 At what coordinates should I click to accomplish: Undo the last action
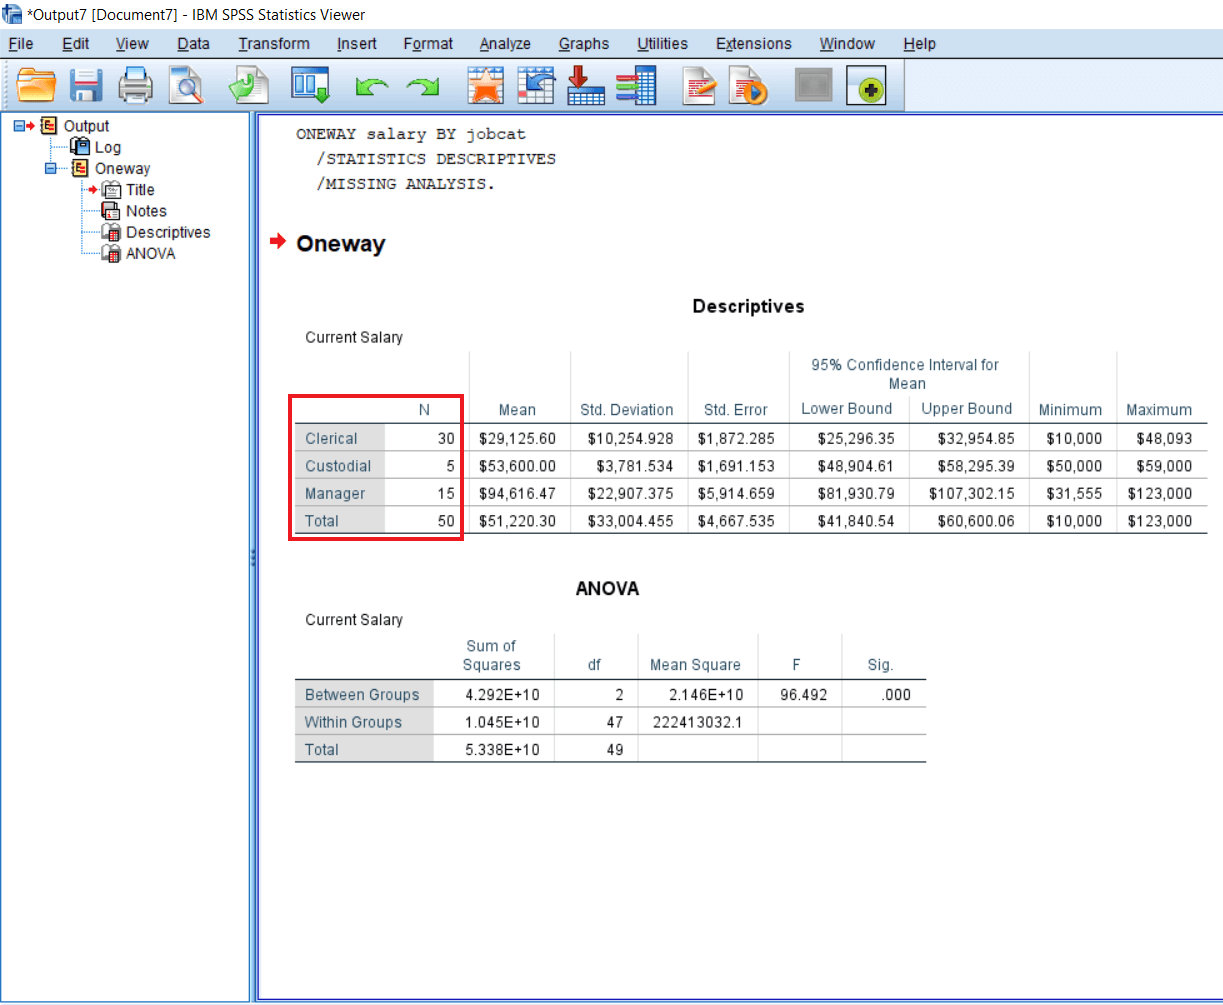372,87
